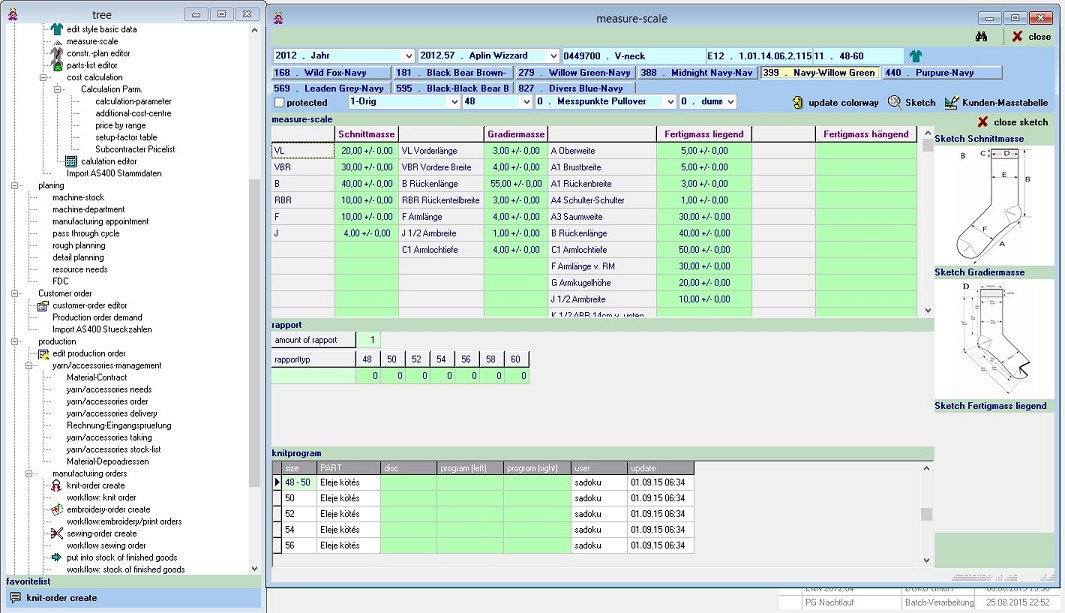The width and height of the screenshot is (1065, 613).
Task: Open the 2012 Jahr dropdown
Action: pyautogui.click(x=408, y=56)
